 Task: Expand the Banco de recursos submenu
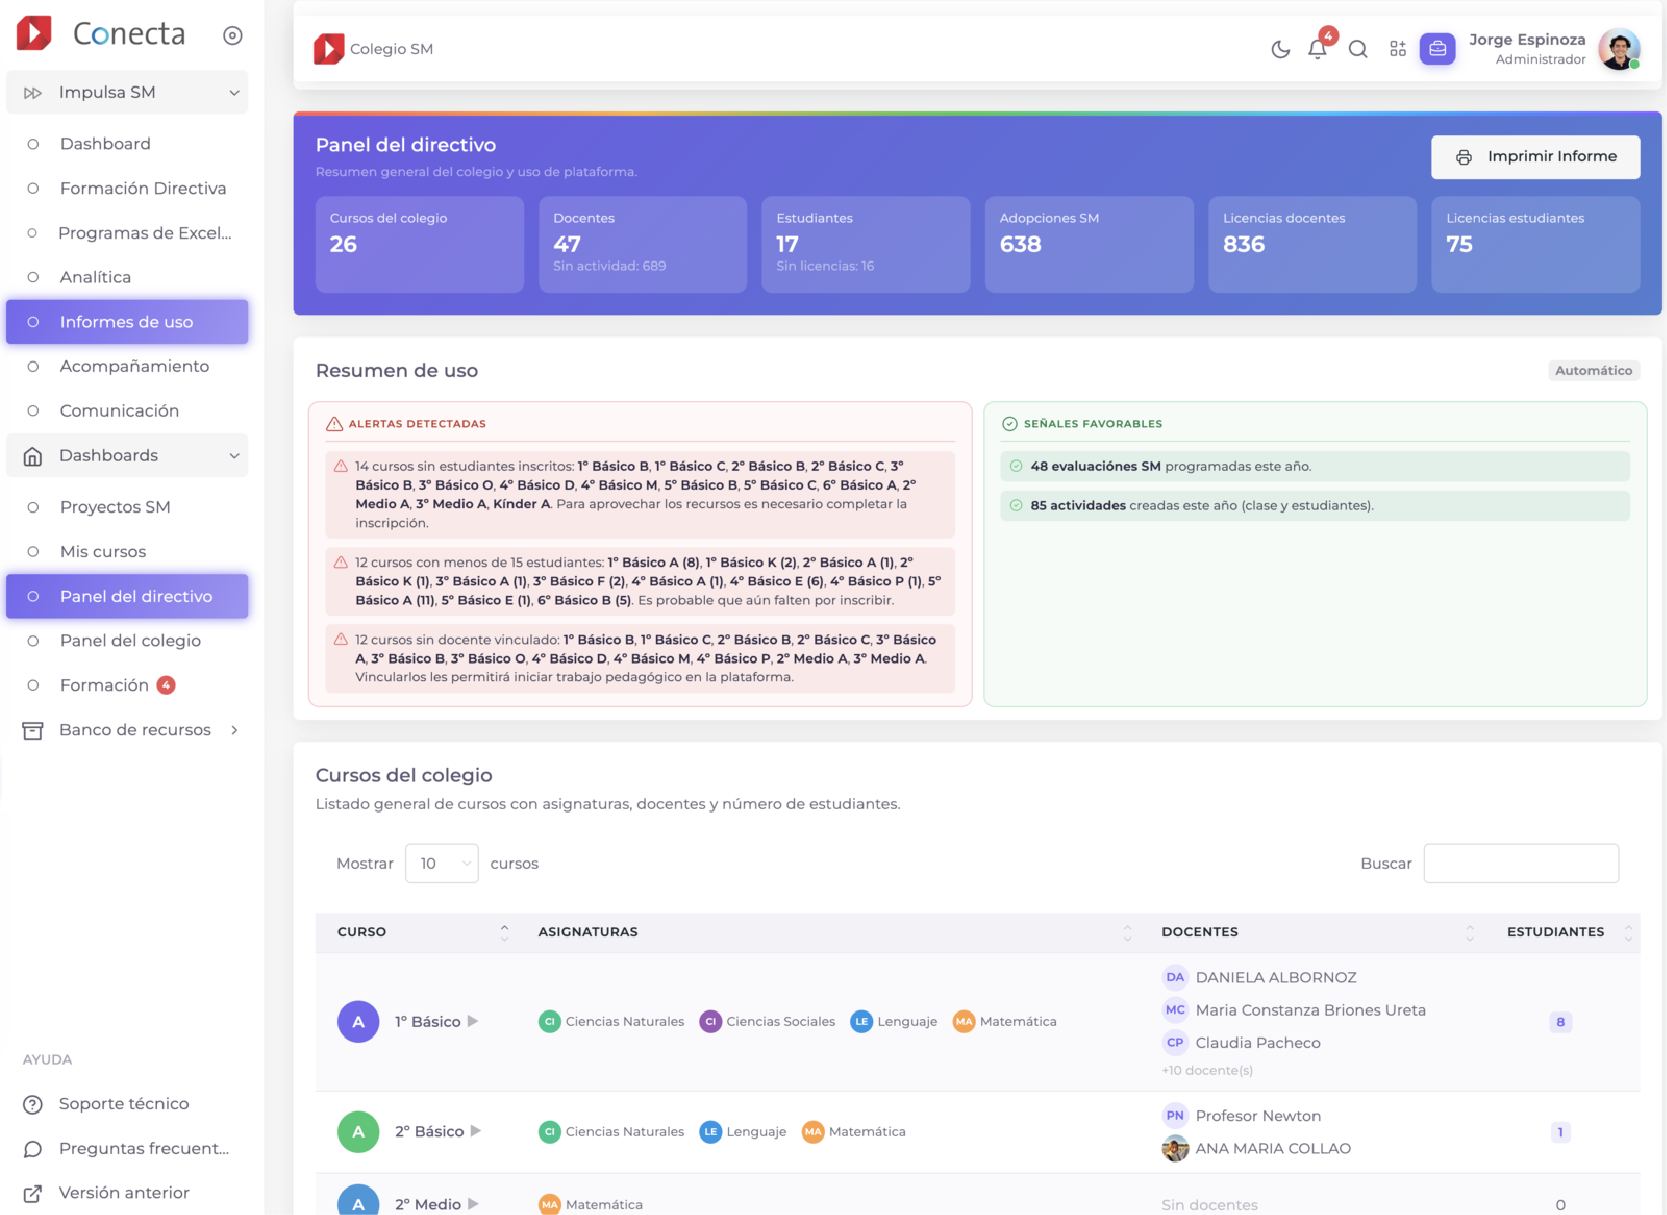click(234, 730)
